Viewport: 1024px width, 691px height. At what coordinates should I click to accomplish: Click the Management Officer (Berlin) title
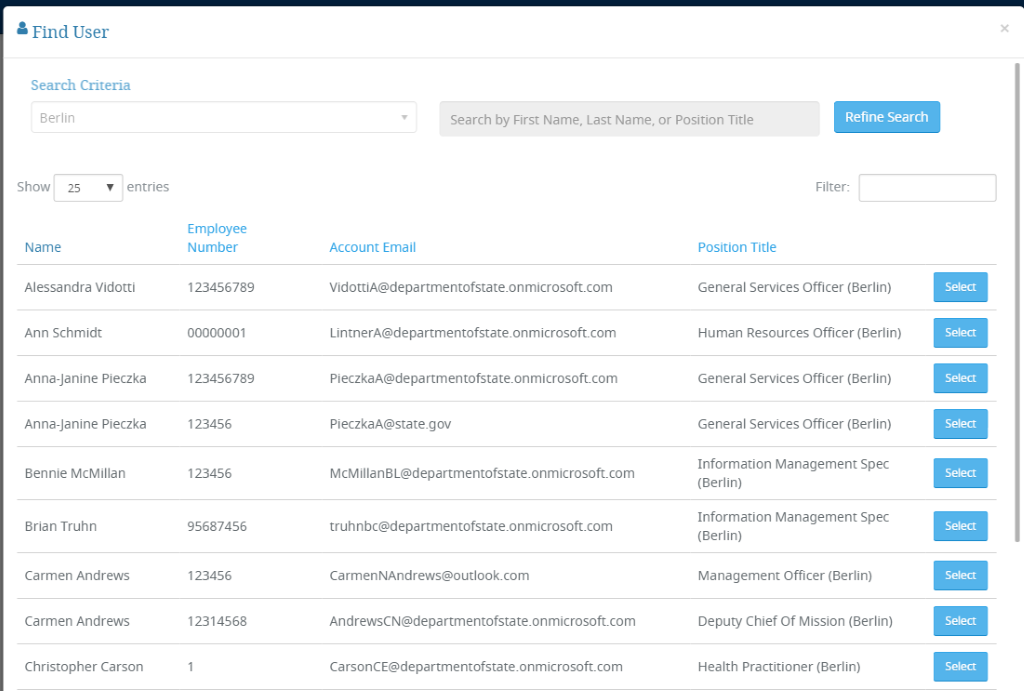(785, 575)
